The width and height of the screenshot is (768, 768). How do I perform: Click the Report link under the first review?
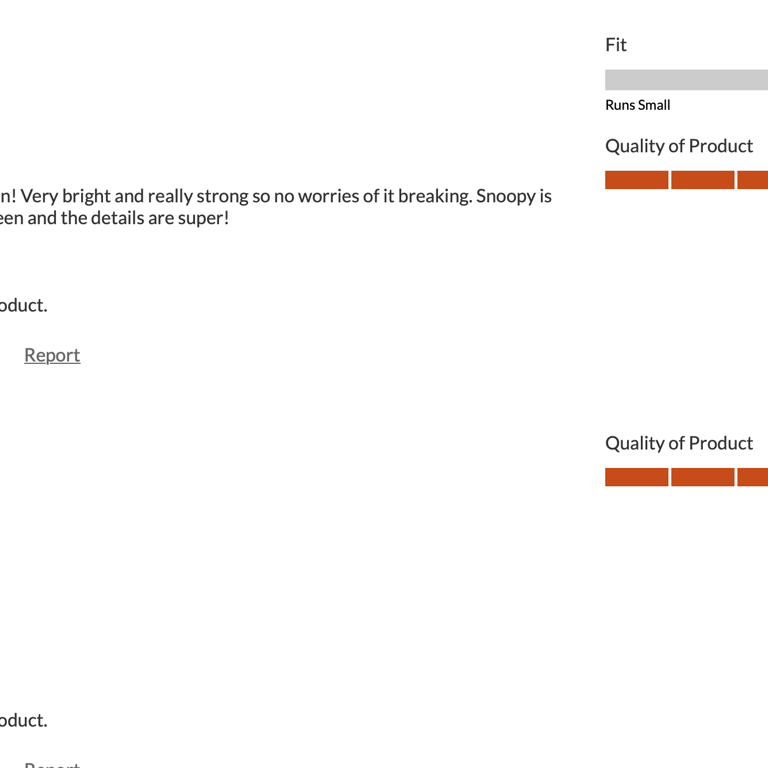[52, 355]
